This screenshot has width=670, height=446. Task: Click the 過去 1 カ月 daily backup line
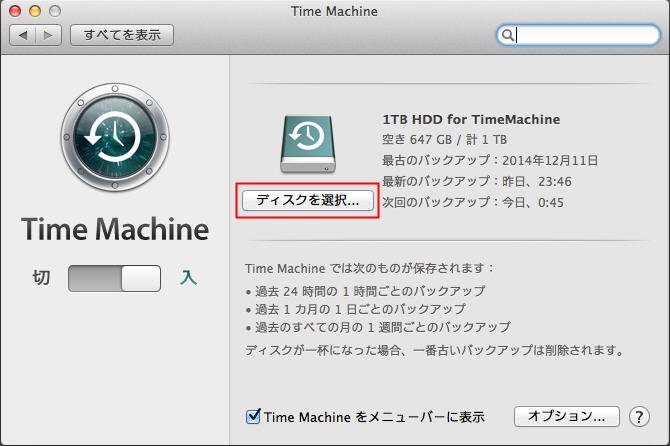coord(356,309)
